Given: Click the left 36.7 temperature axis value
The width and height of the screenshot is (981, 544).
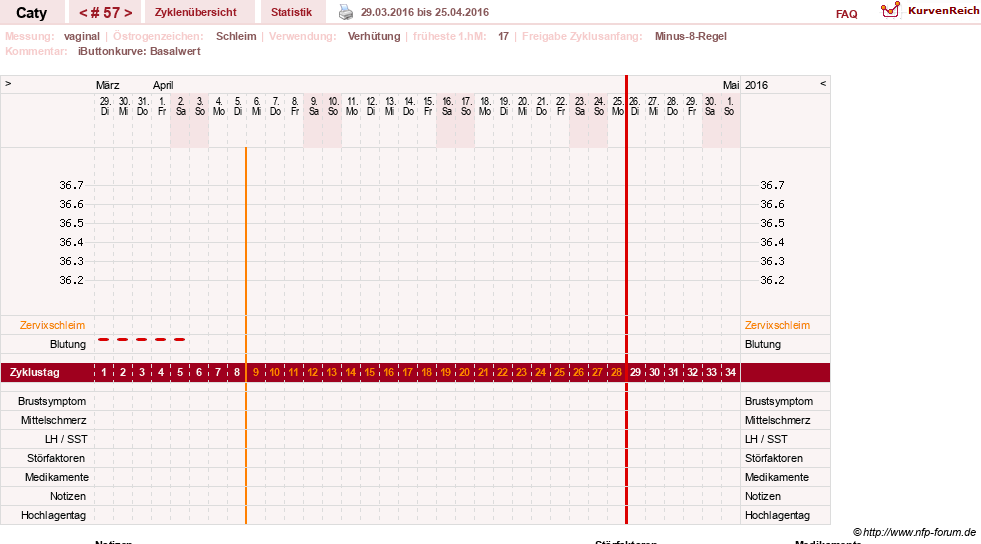Looking at the screenshot, I should coord(71,185).
